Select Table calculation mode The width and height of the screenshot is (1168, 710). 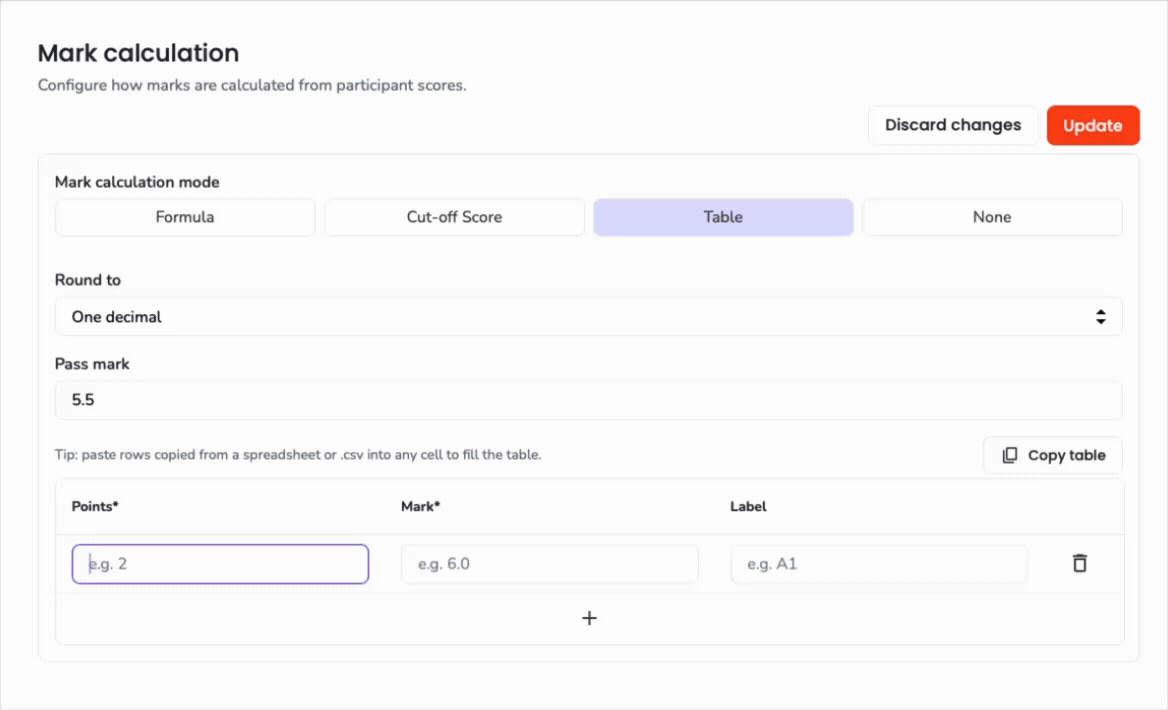(x=723, y=217)
